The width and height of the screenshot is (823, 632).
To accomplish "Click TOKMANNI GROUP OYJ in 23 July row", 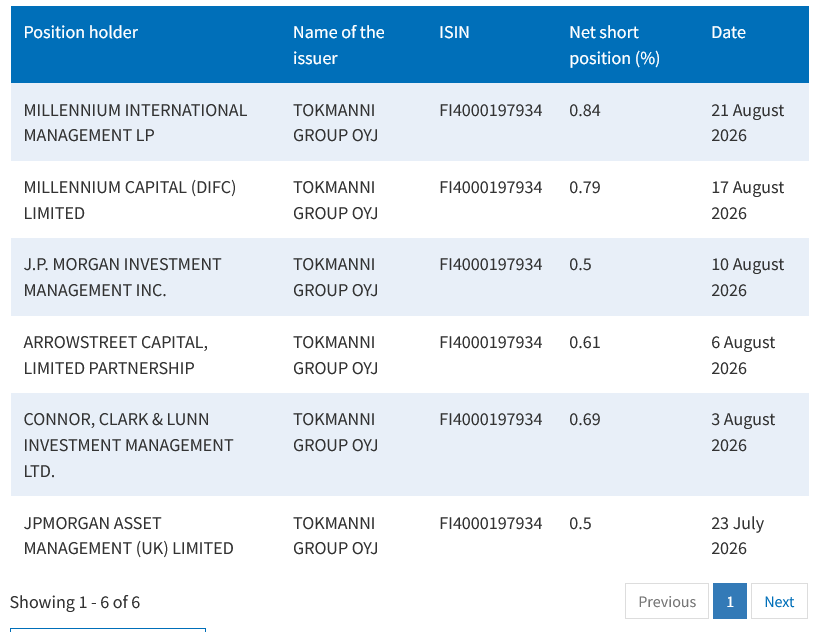I will [x=335, y=535].
